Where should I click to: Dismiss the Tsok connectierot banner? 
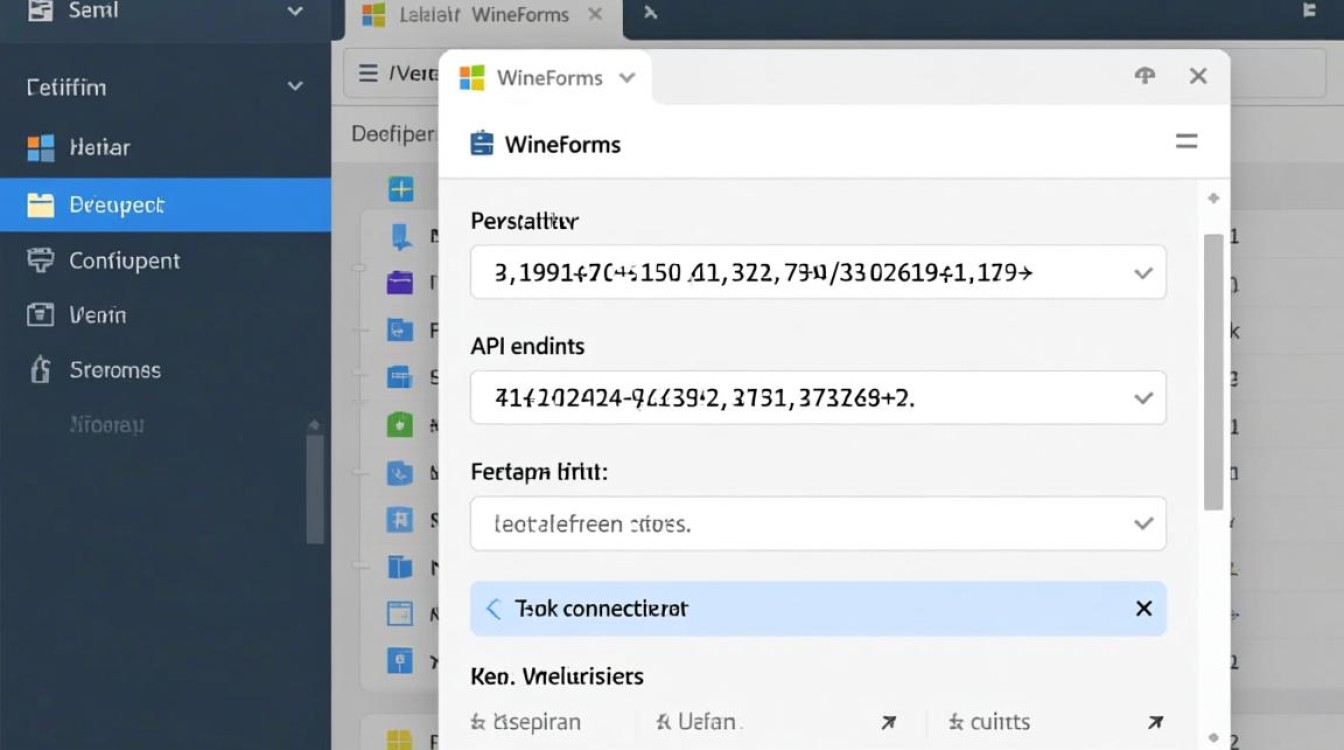[1144, 609]
